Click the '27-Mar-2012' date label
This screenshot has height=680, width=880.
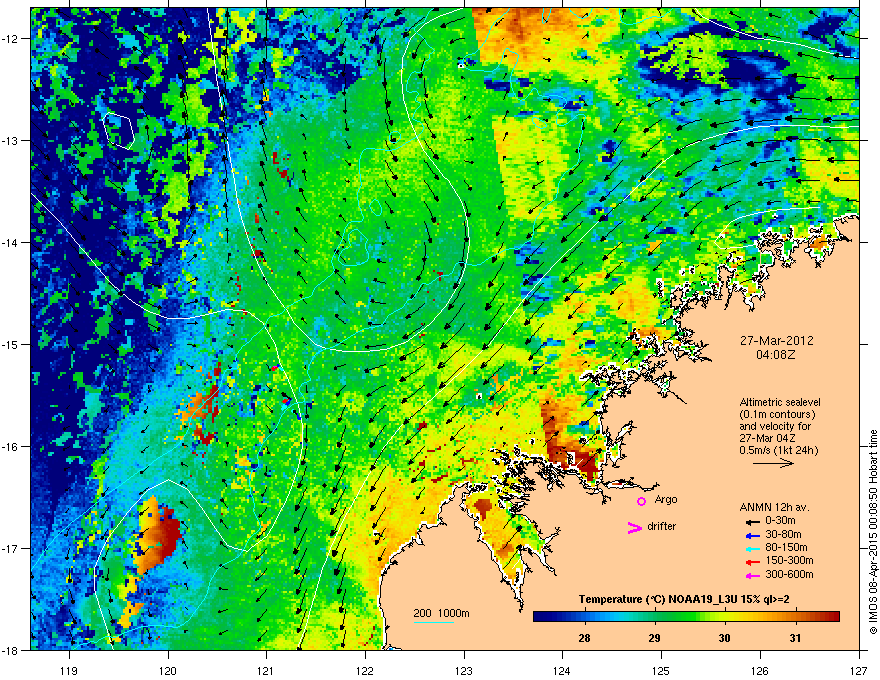(x=776, y=341)
